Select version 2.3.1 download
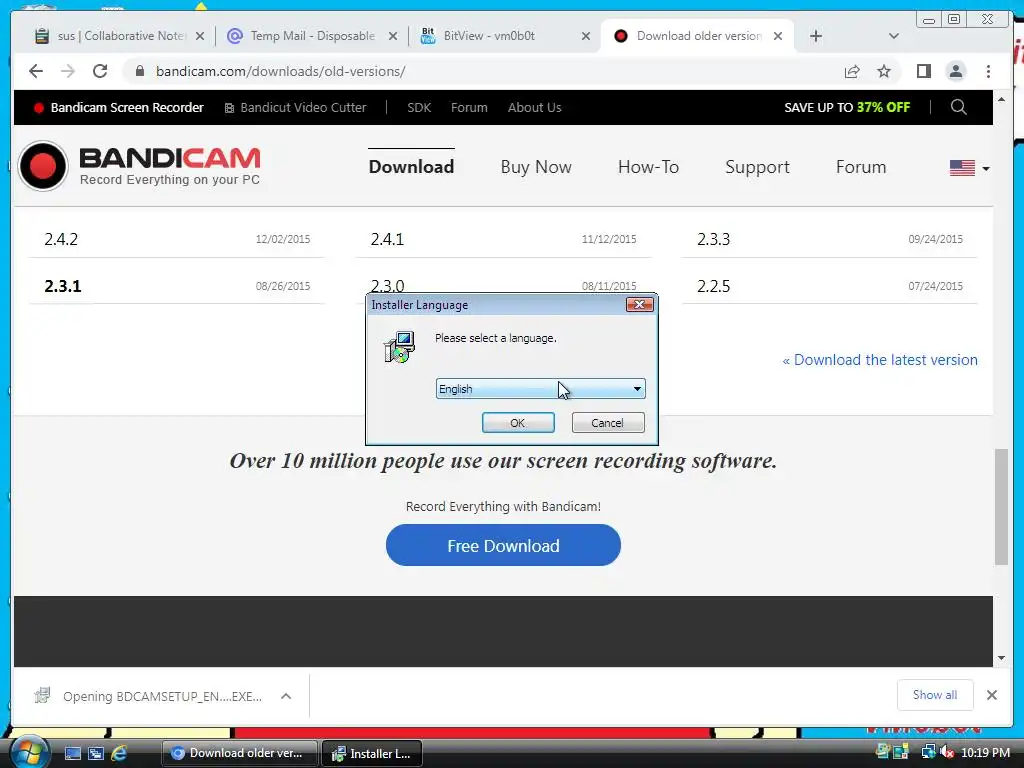 [63, 286]
